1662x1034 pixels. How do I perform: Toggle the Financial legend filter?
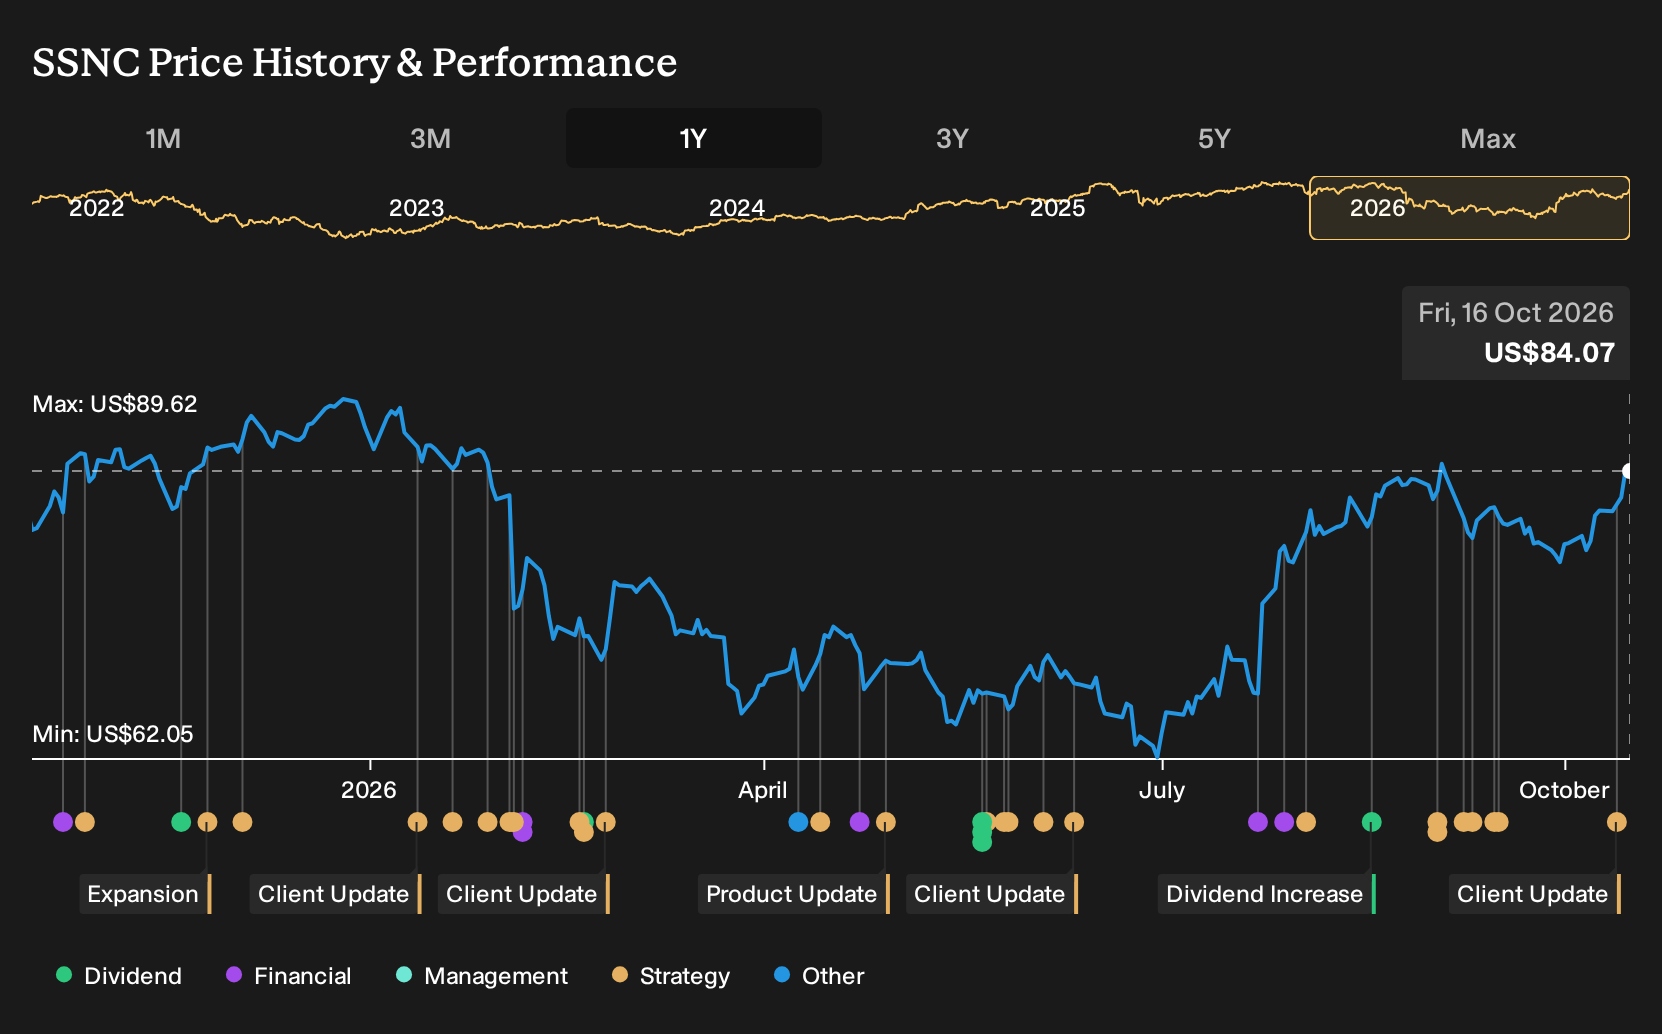pyautogui.click(x=289, y=975)
